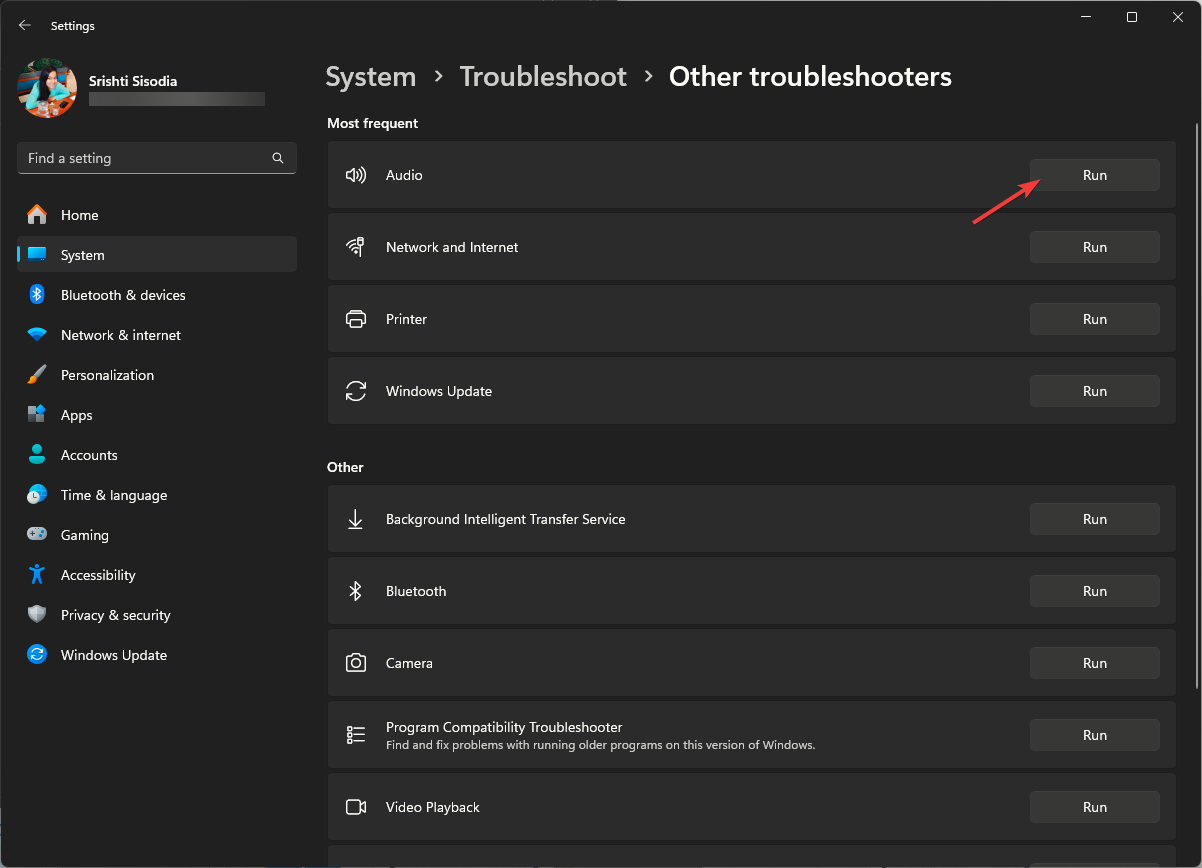The width and height of the screenshot is (1202, 868).
Task: Click the Program Compatibility Troubleshooter list icon
Action: 356,735
